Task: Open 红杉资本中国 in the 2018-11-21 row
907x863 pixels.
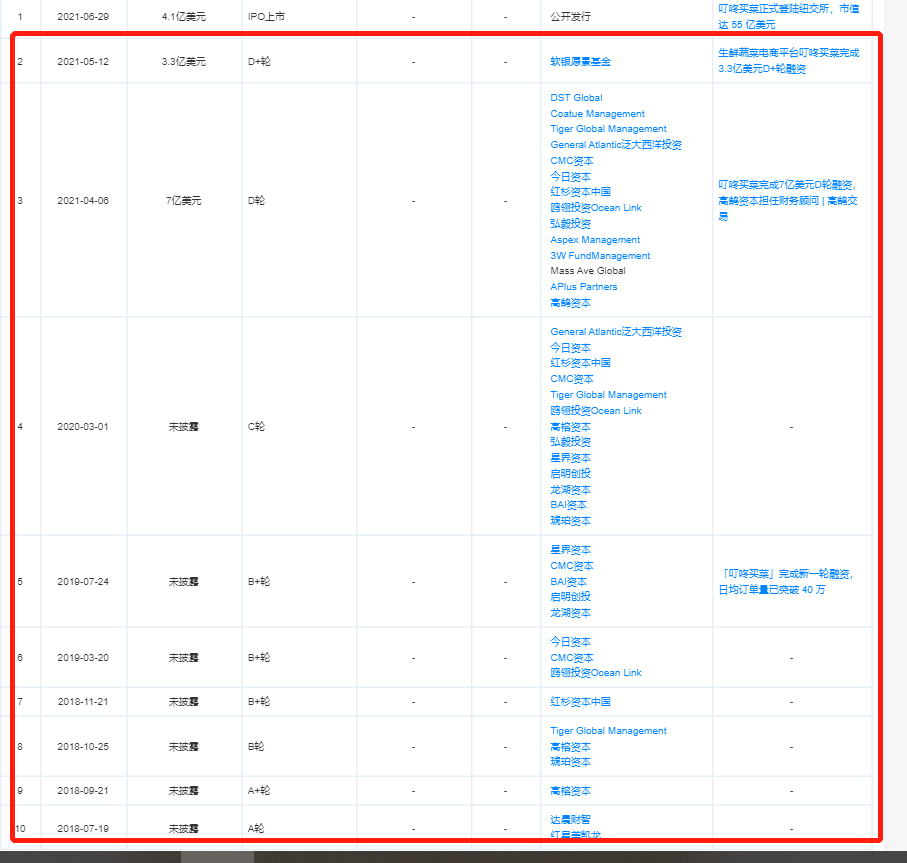Action: coord(580,702)
